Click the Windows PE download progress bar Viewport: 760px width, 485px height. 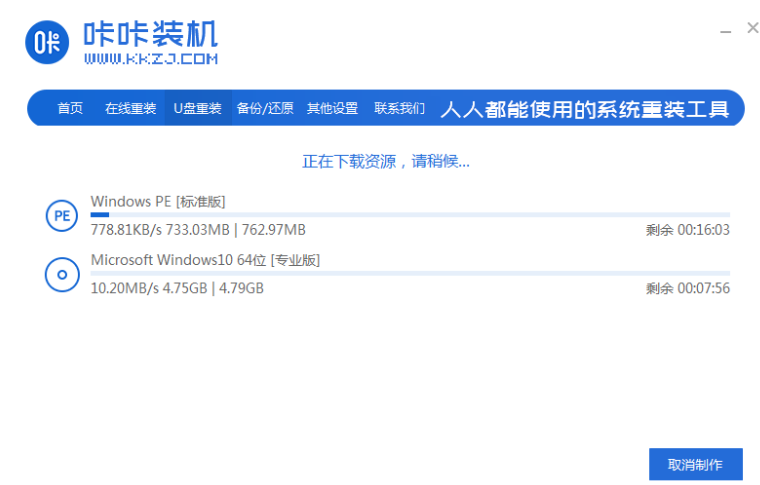coord(409,214)
